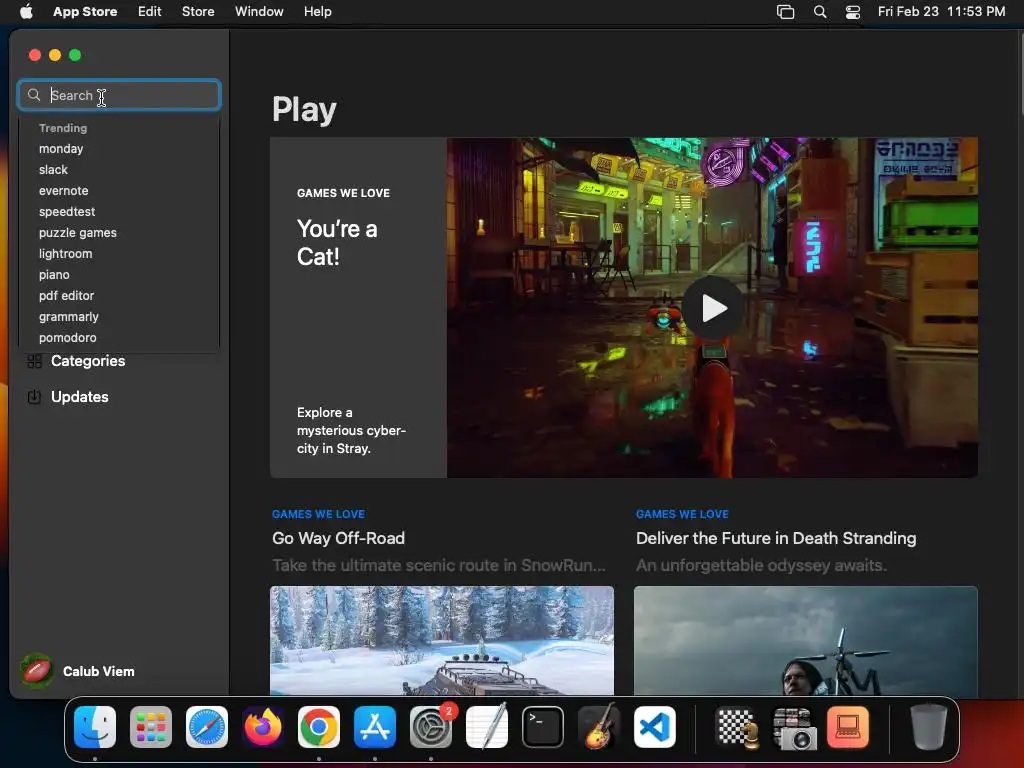Select trending search 'puzzle games'
The height and width of the screenshot is (768, 1024).
click(x=78, y=232)
